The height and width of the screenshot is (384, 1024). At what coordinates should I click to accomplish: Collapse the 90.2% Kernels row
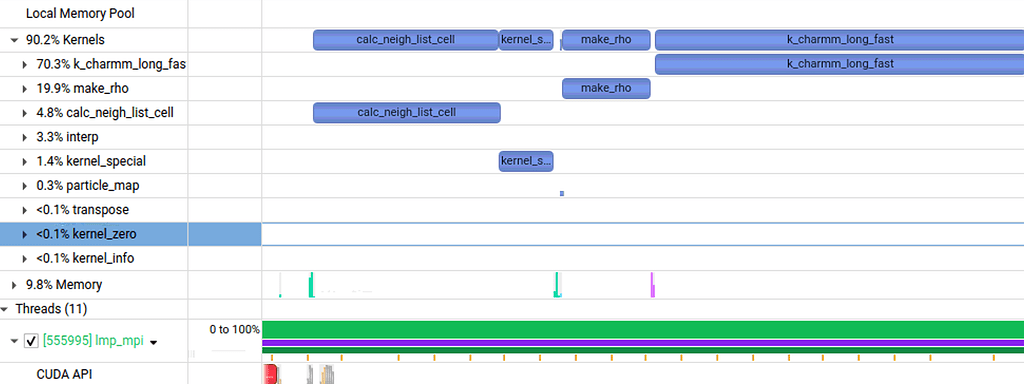click(x=14, y=40)
